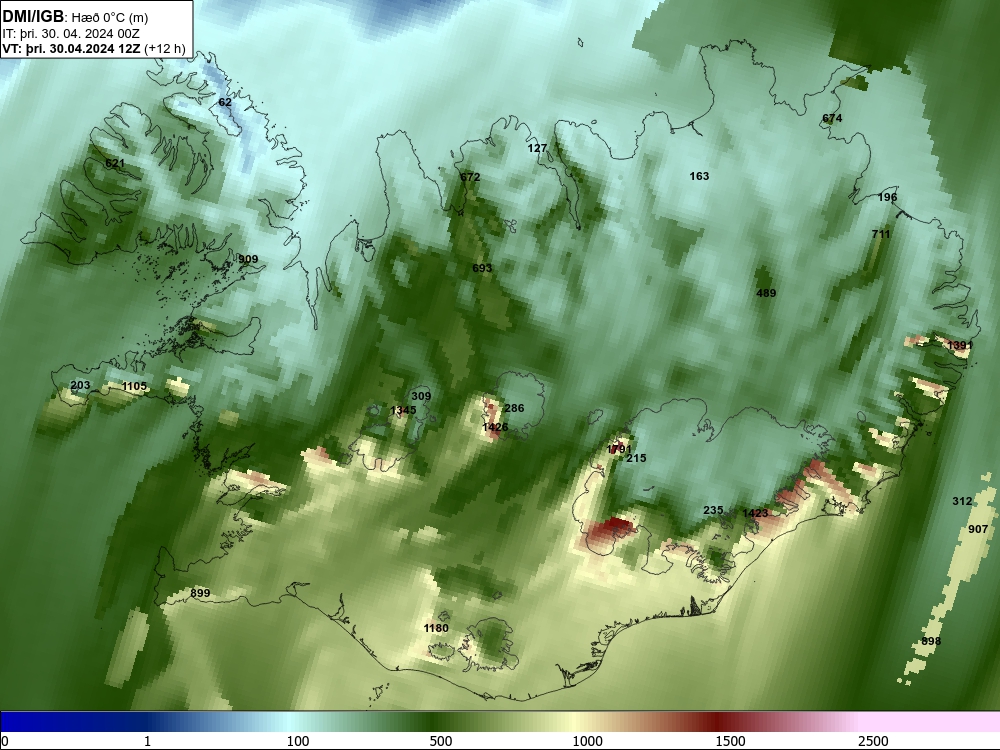Click the map value 898
The image size is (1000, 750).
pyautogui.click(x=931, y=641)
